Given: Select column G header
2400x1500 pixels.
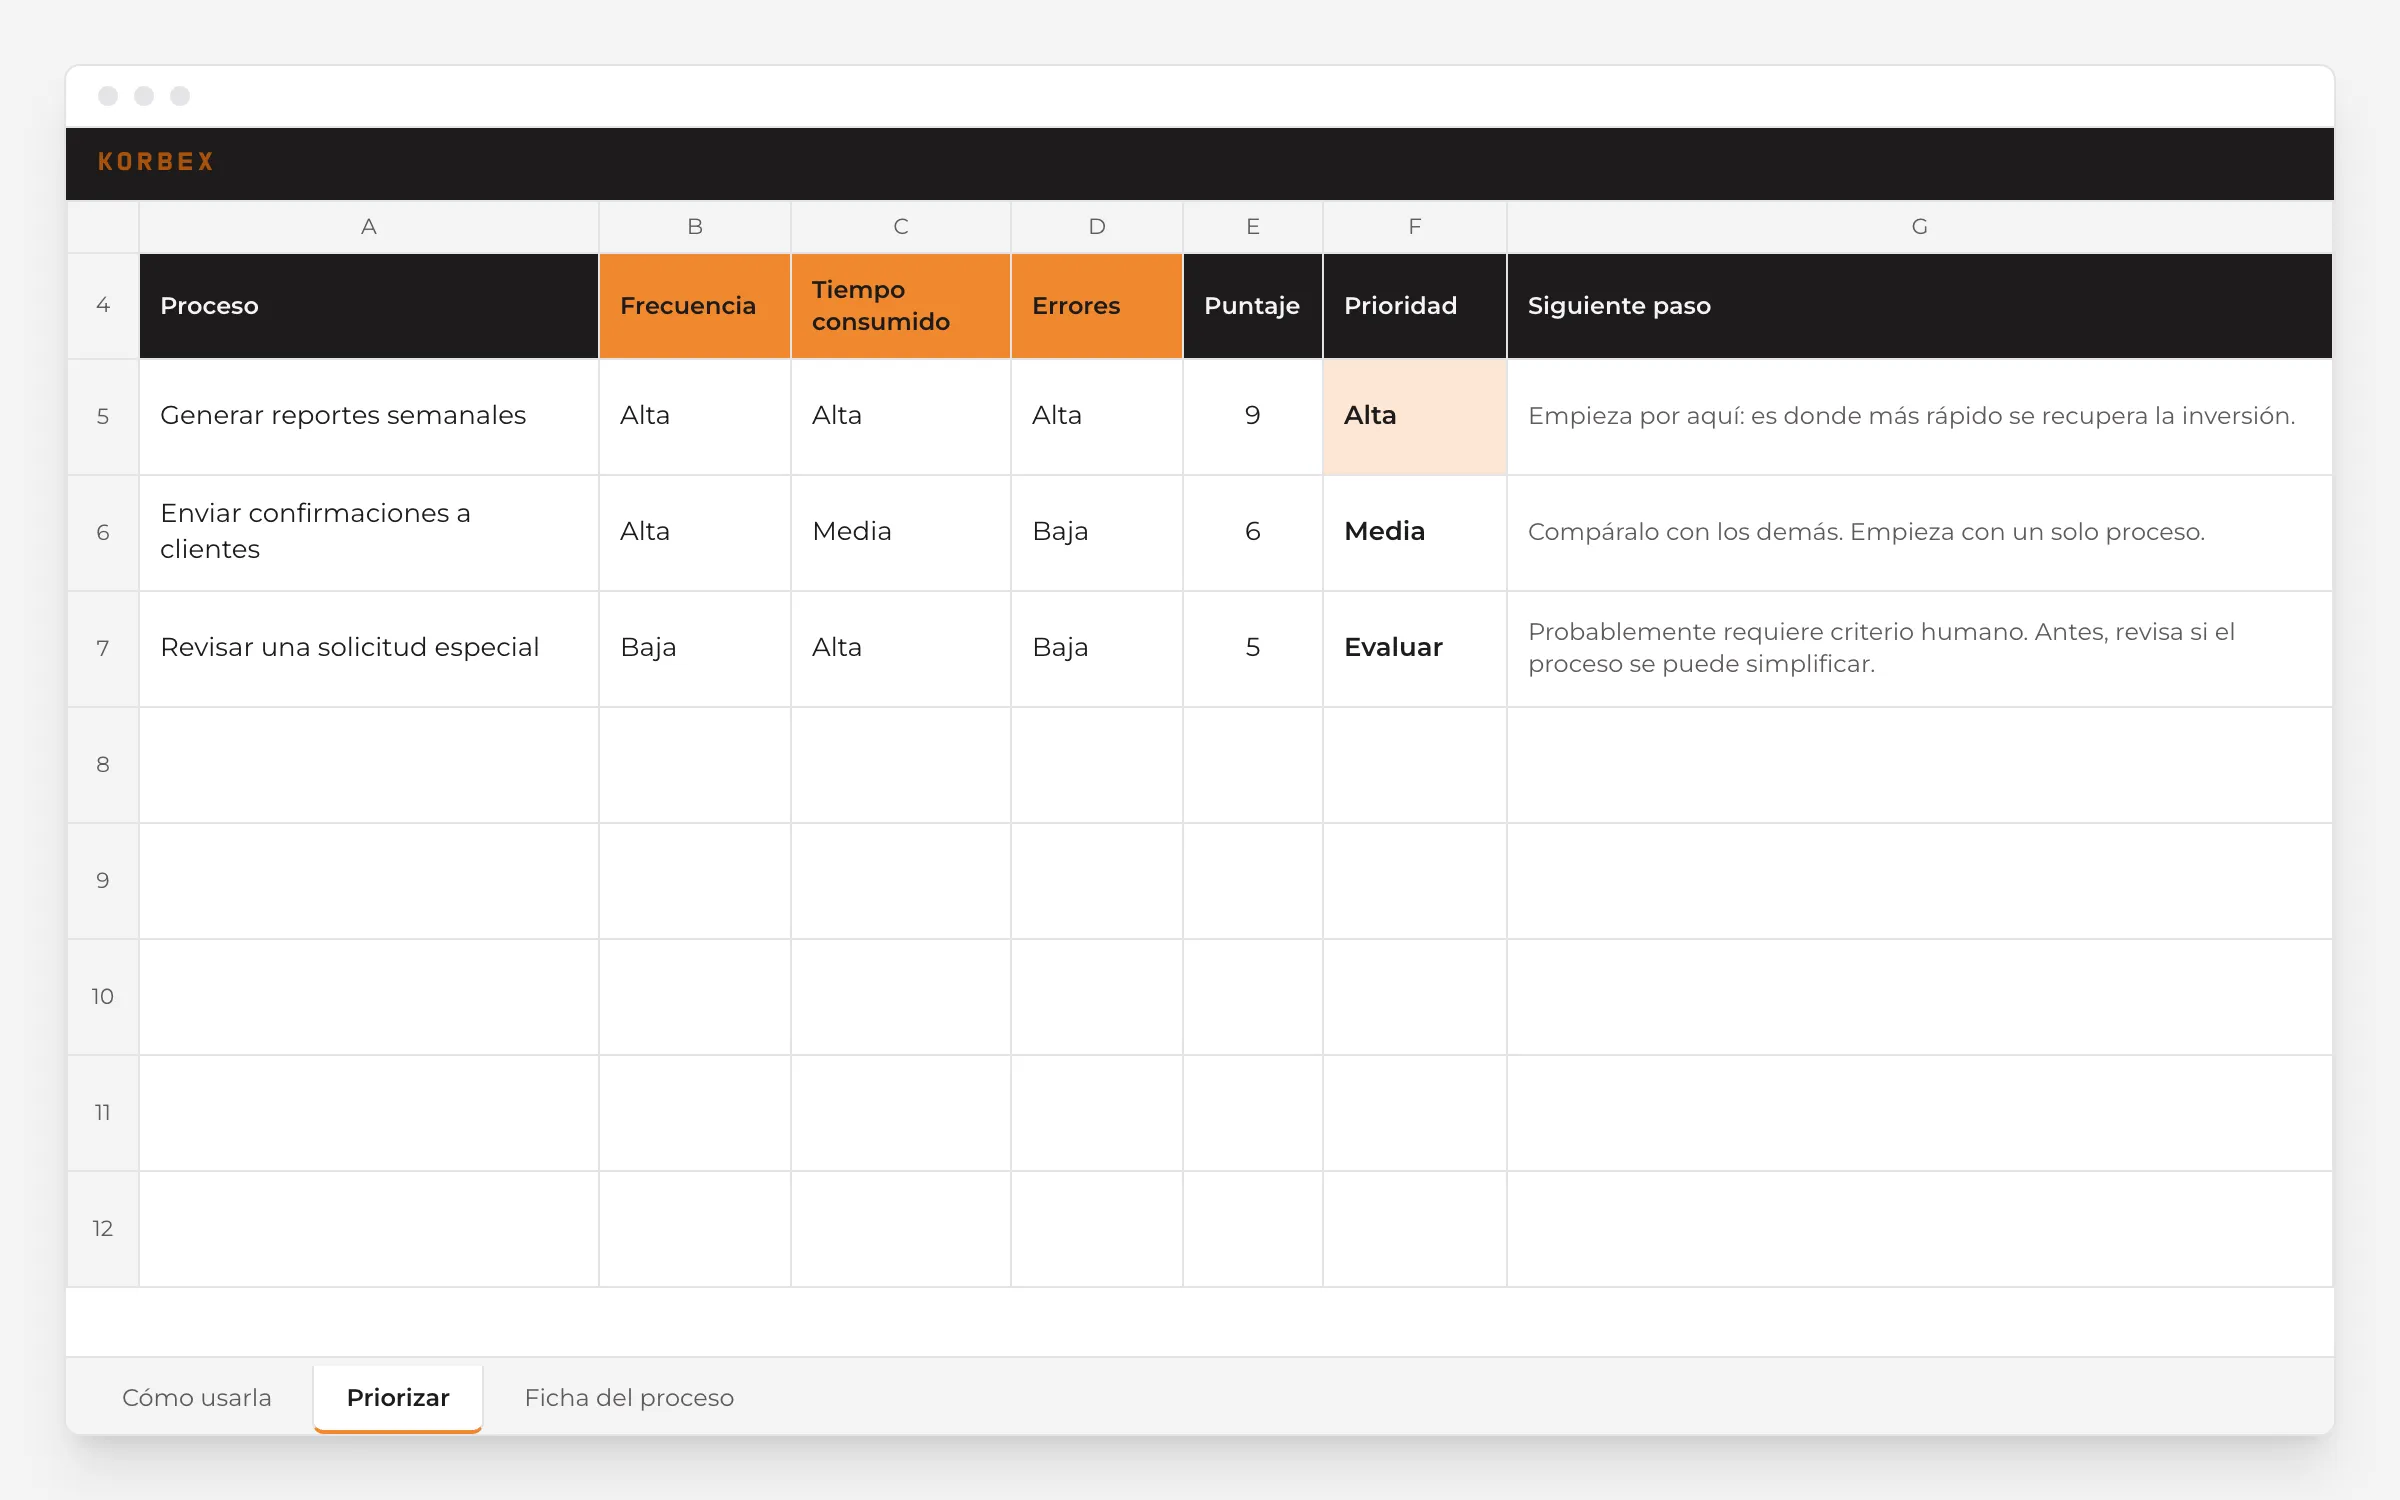Looking at the screenshot, I should pos(1920,227).
